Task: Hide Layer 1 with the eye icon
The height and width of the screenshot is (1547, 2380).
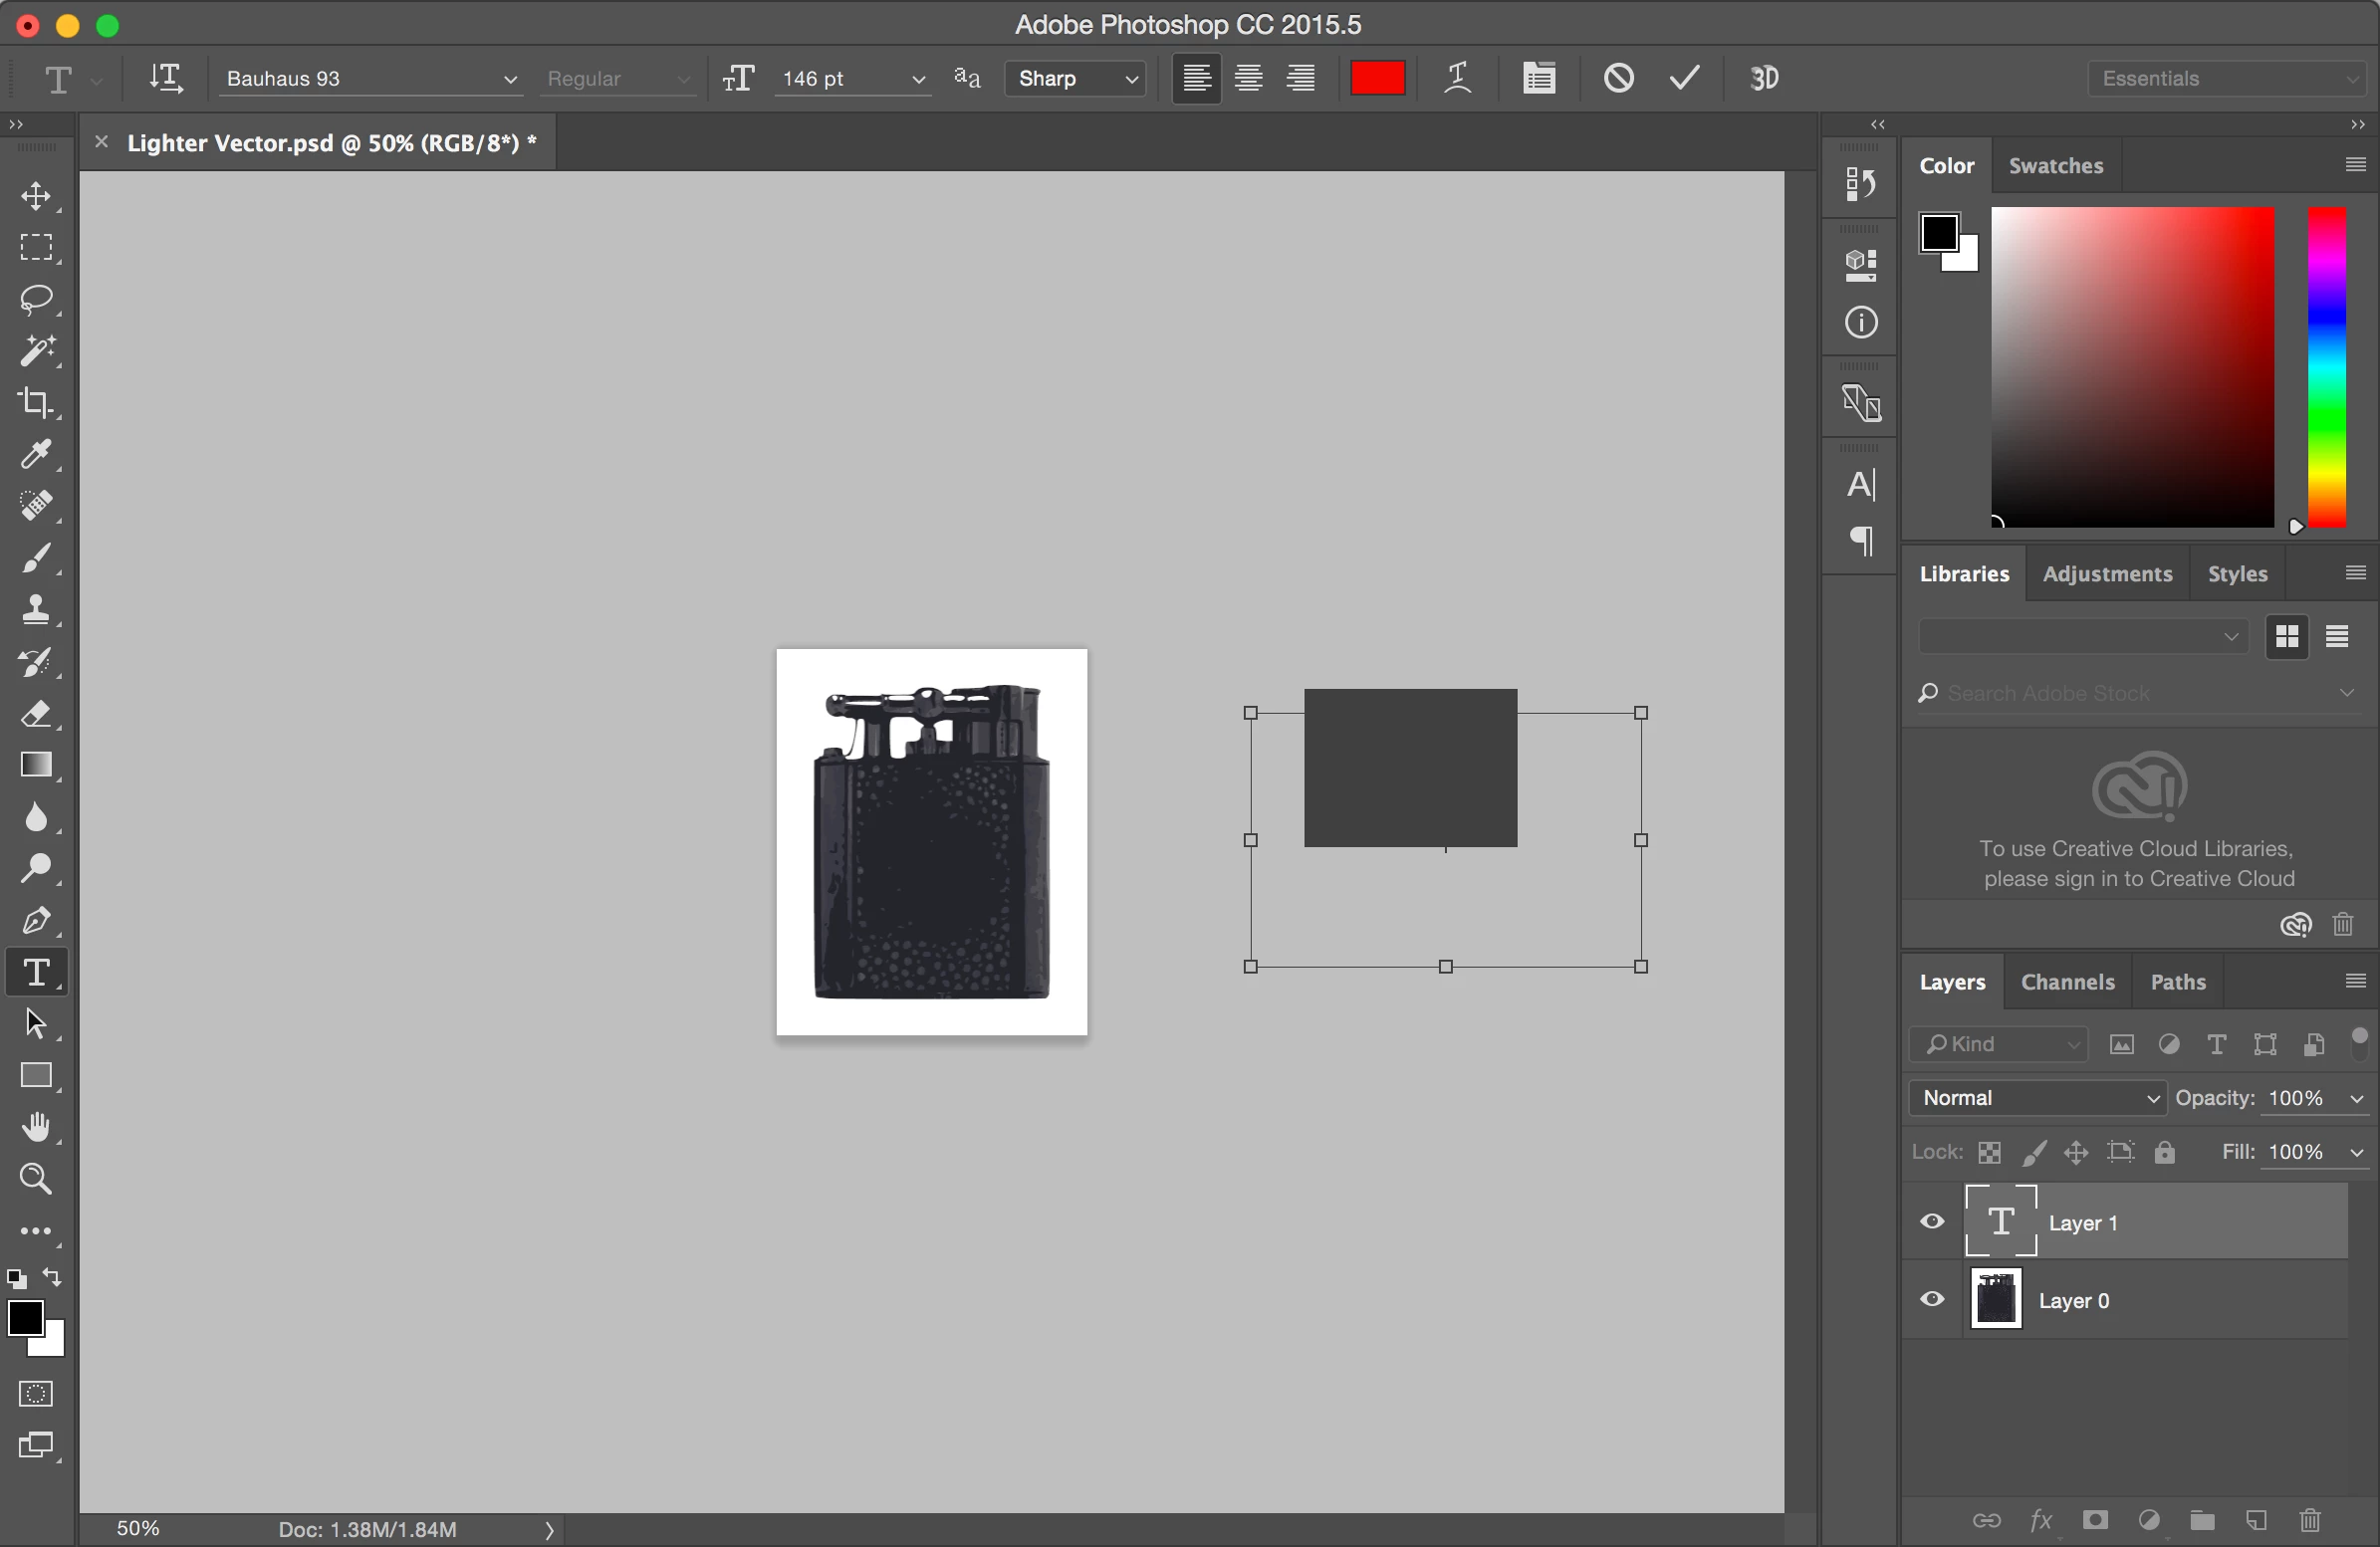Action: (x=1932, y=1221)
